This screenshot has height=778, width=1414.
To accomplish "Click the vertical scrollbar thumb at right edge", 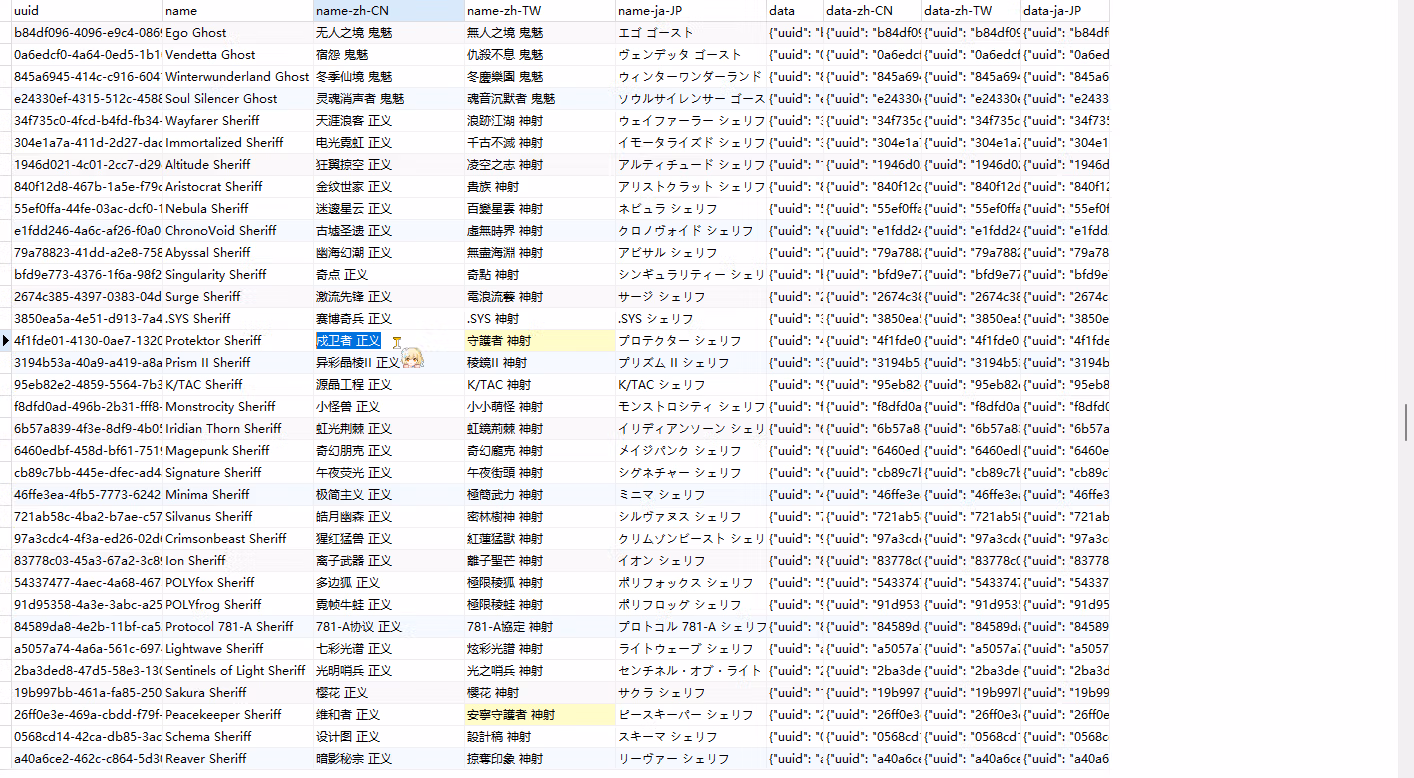I will click(x=1407, y=422).
